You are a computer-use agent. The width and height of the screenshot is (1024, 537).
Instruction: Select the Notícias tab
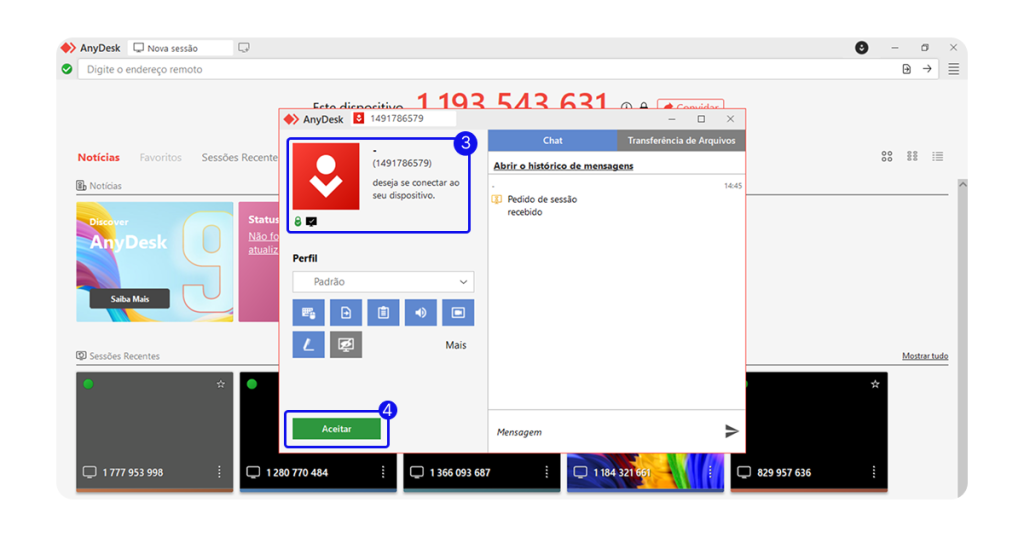98,157
